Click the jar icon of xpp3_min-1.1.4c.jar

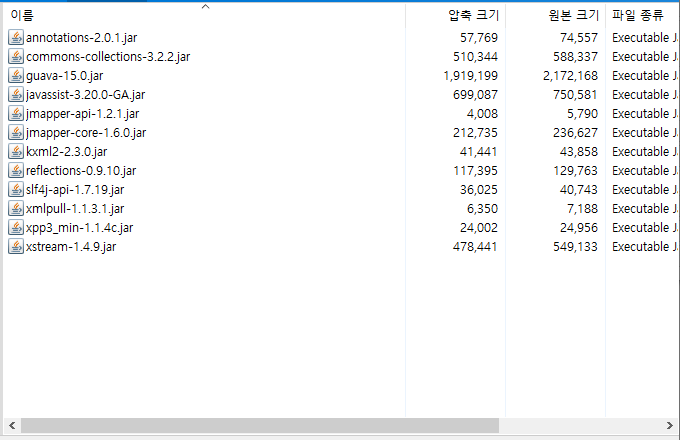pyautogui.click(x=16, y=228)
